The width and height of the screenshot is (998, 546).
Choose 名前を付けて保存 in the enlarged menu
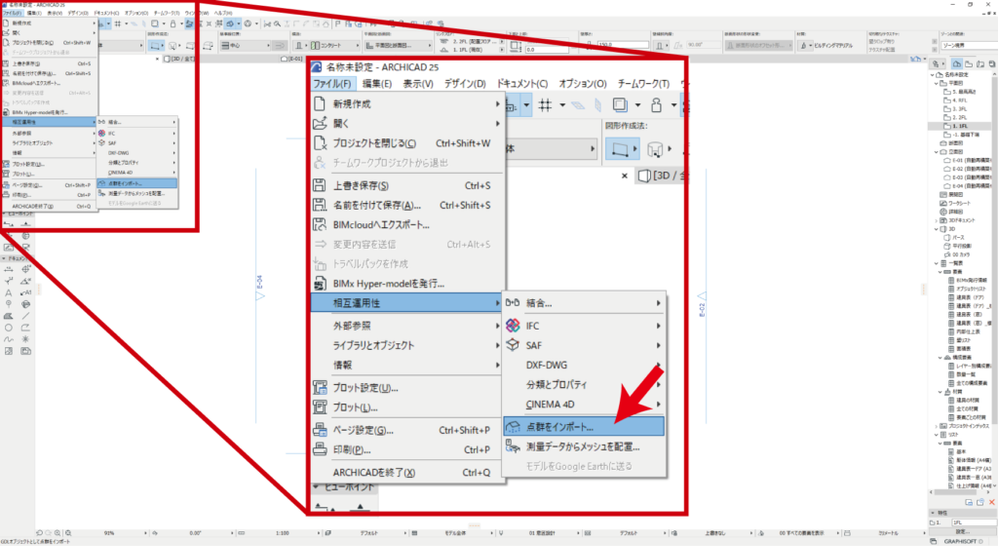[x=407, y=205]
